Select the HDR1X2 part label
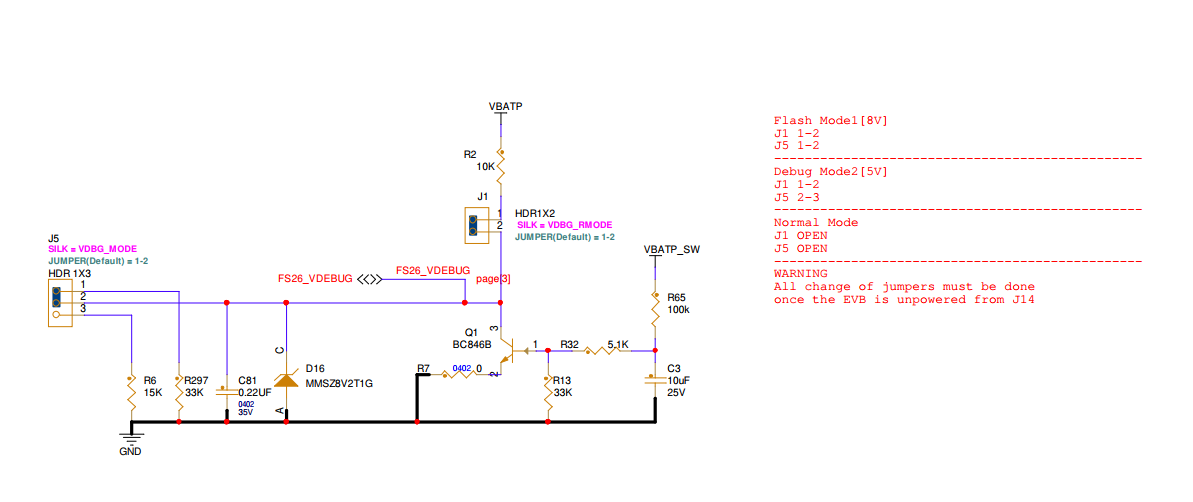1193x502 pixels. (537, 213)
